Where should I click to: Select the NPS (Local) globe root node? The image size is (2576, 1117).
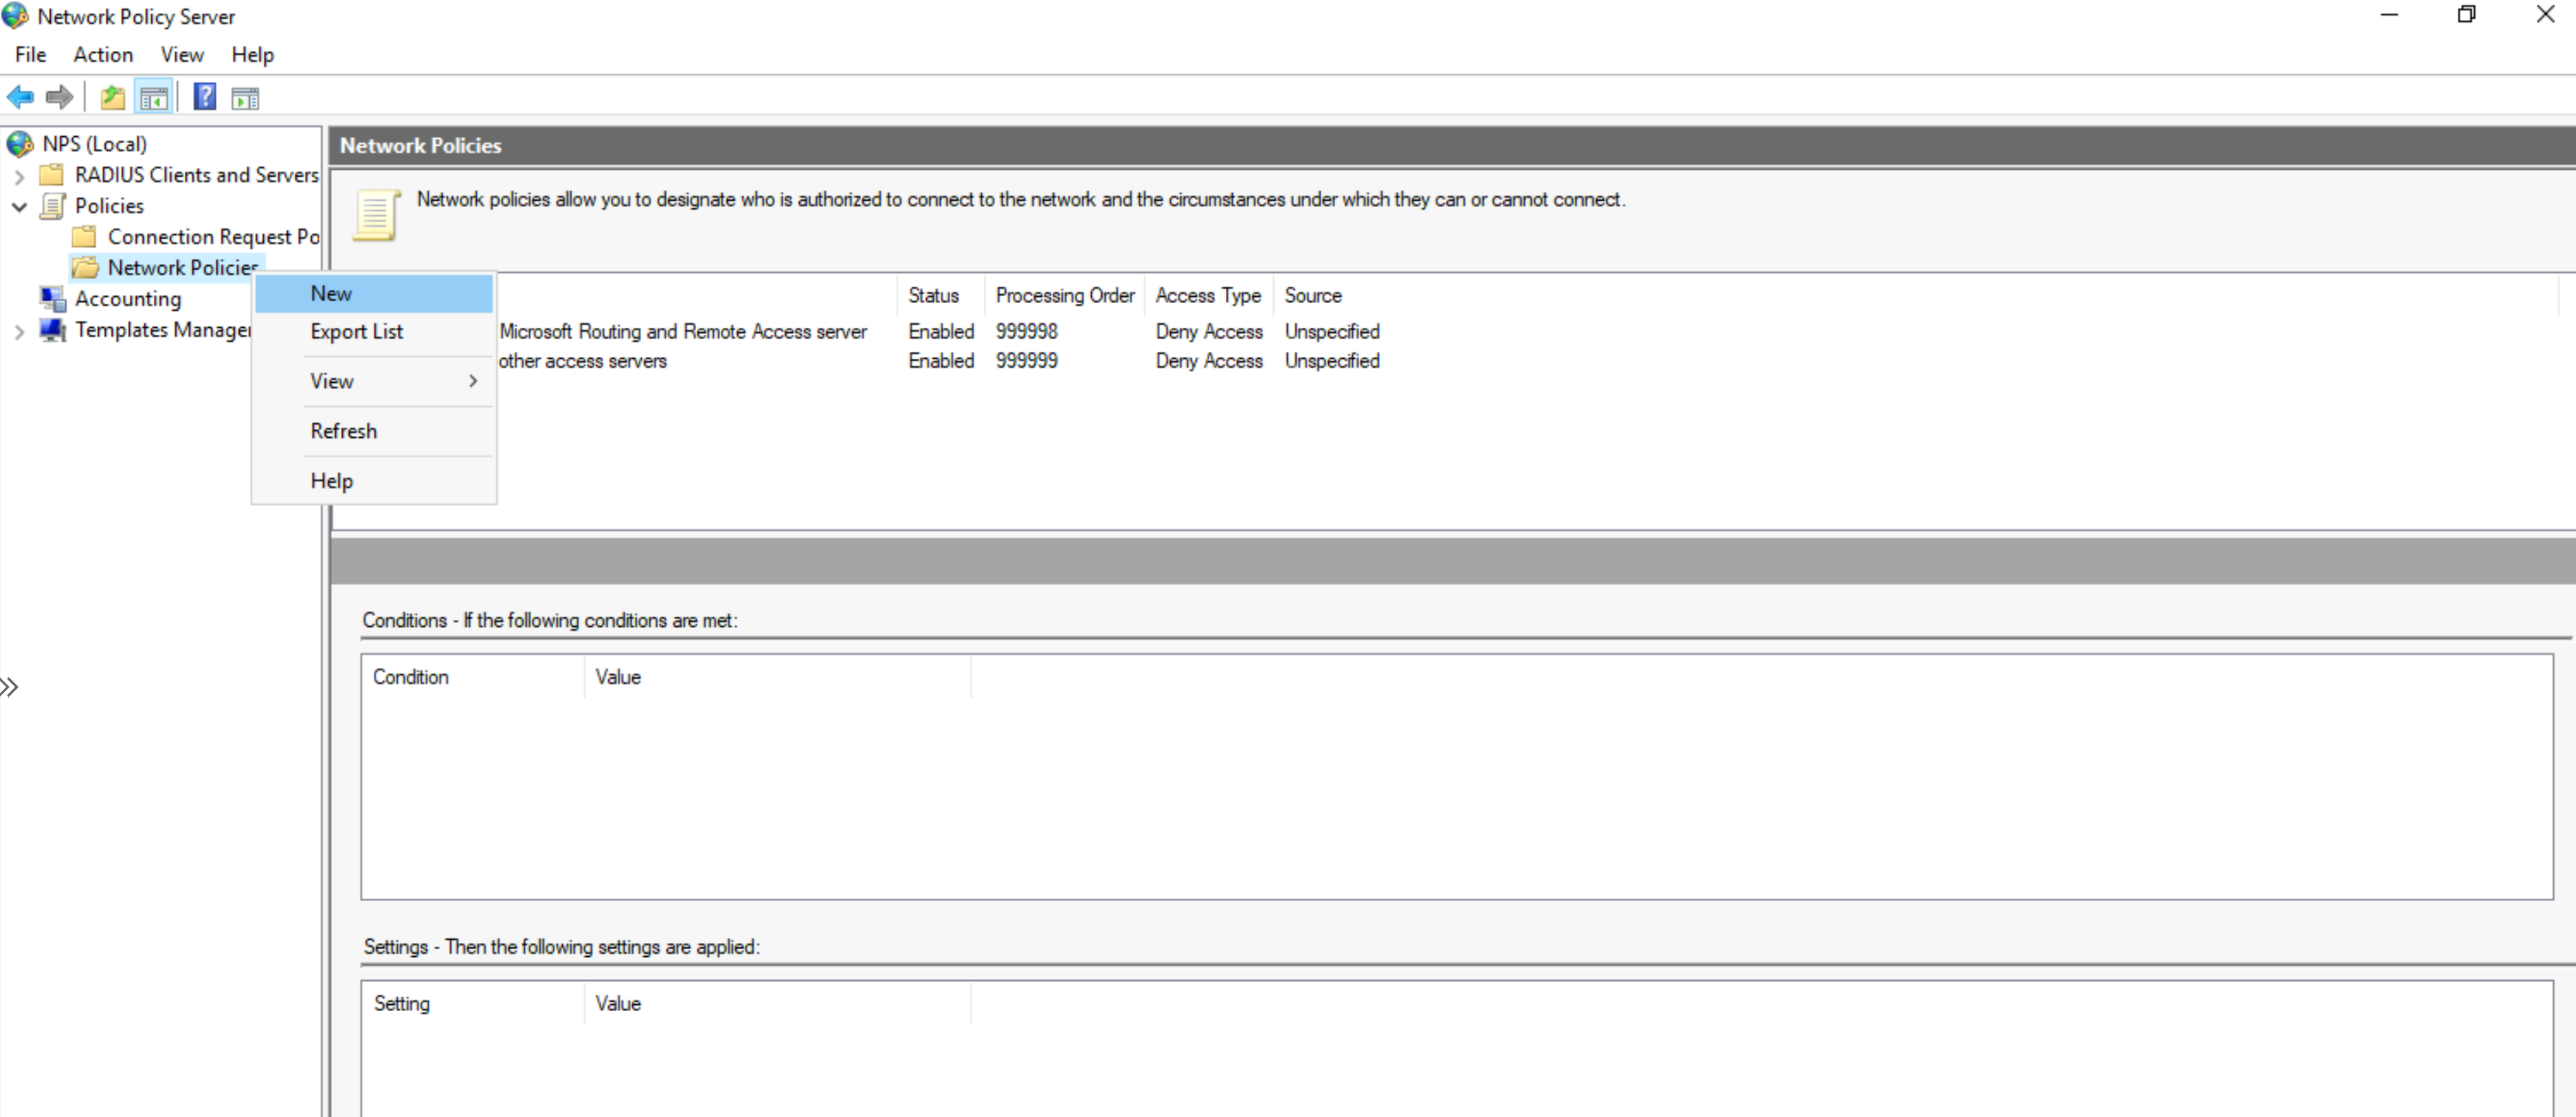94,144
